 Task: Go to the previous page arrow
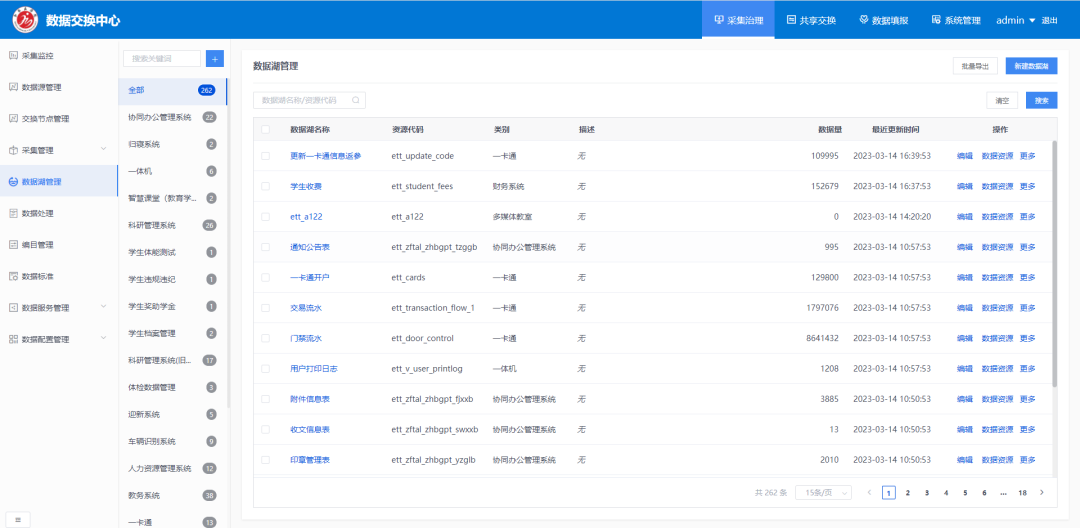(x=869, y=492)
